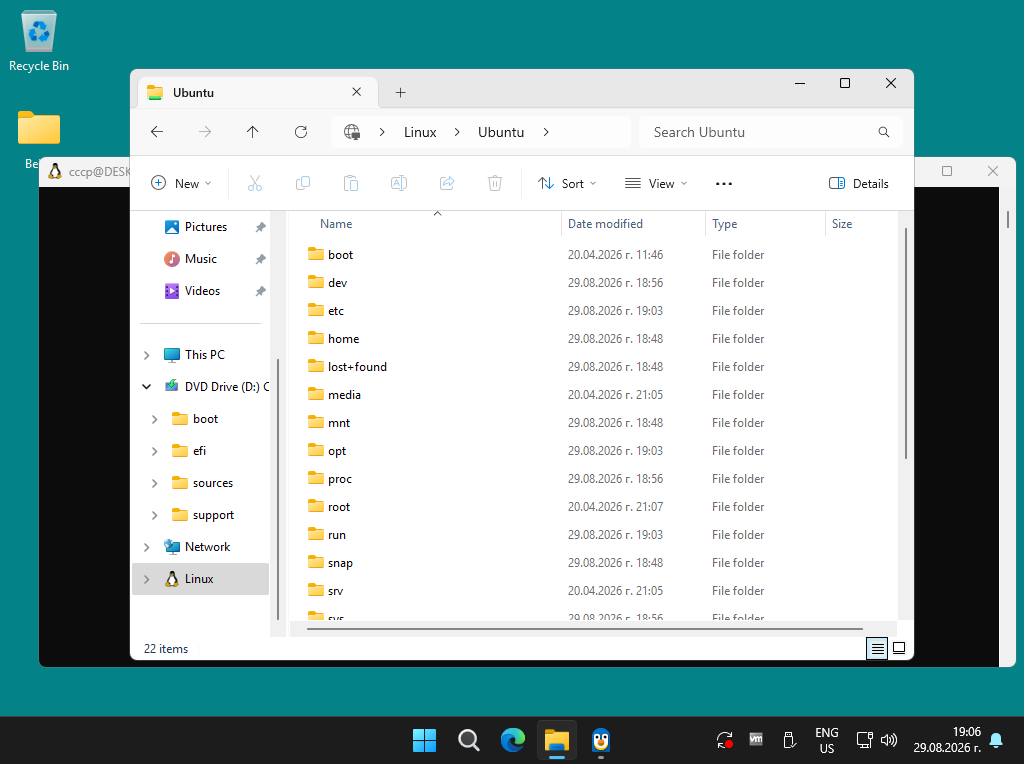This screenshot has width=1024, height=764.
Task: Refresh the Ubuntu folder view
Action: 301,132
